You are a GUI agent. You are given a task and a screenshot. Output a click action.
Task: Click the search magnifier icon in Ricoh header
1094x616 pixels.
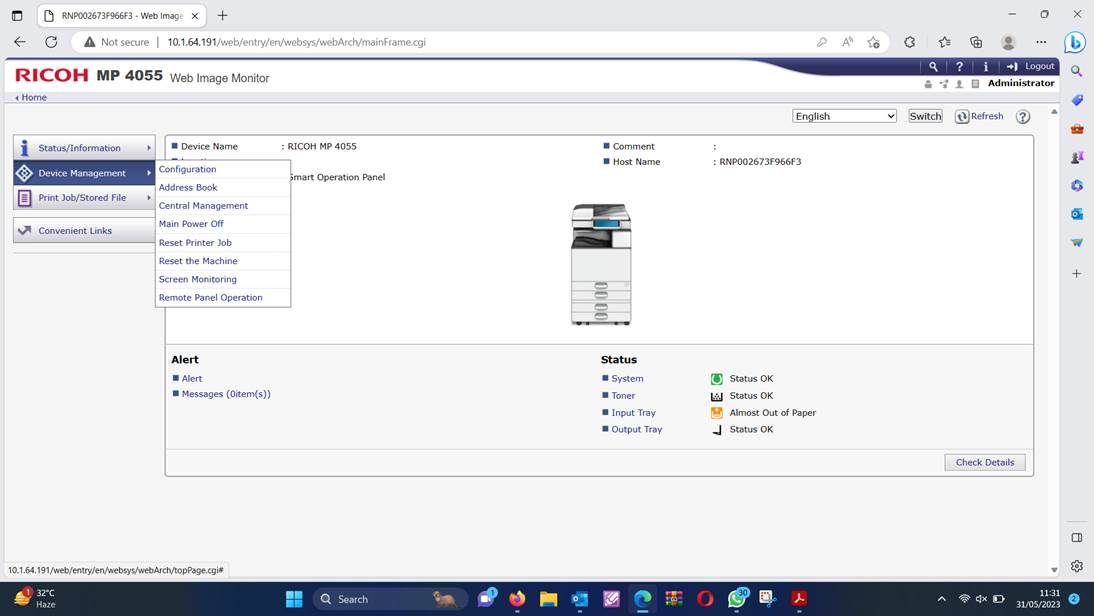(x=933, y=66)
